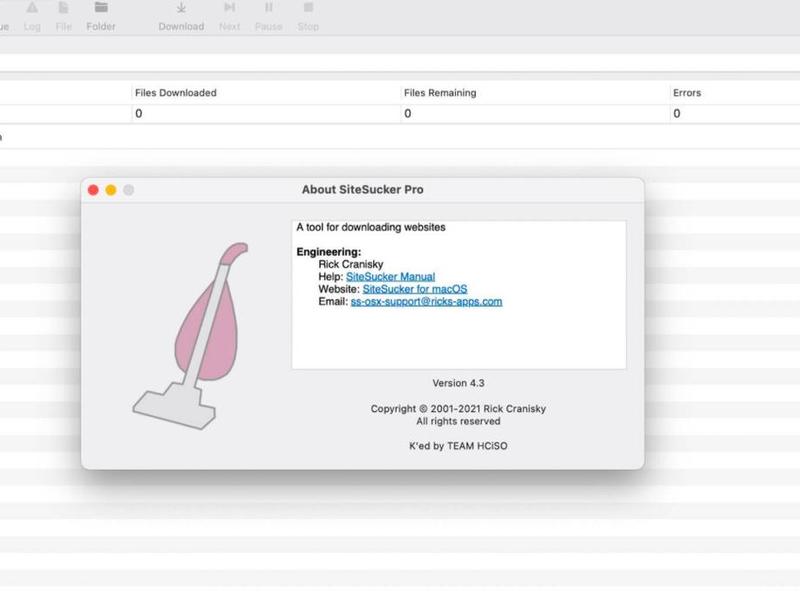Visit the SiteSucker for macOS link
800x600 pixels.
pos(415,289)
